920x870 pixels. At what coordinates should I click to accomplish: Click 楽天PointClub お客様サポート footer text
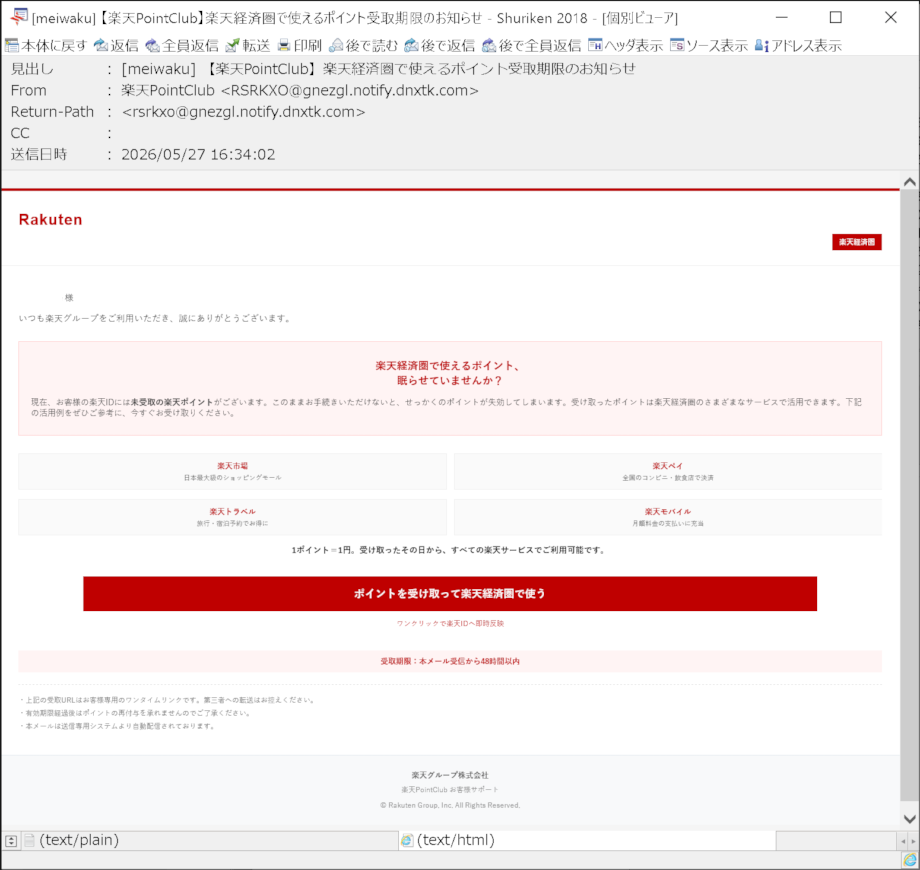[450, 790]
